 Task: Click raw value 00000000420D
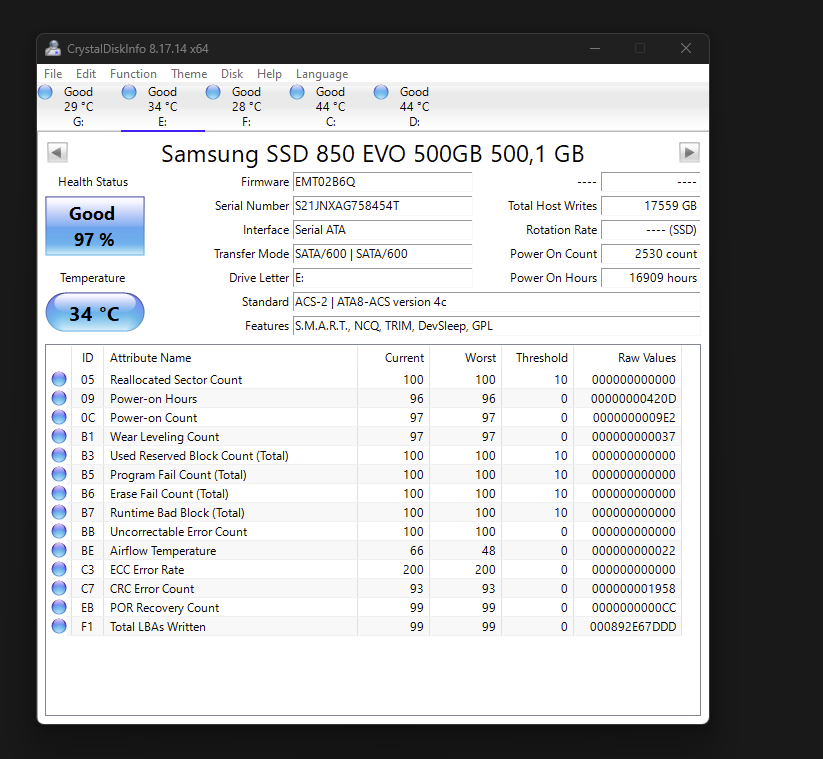[x=634, y=399]
